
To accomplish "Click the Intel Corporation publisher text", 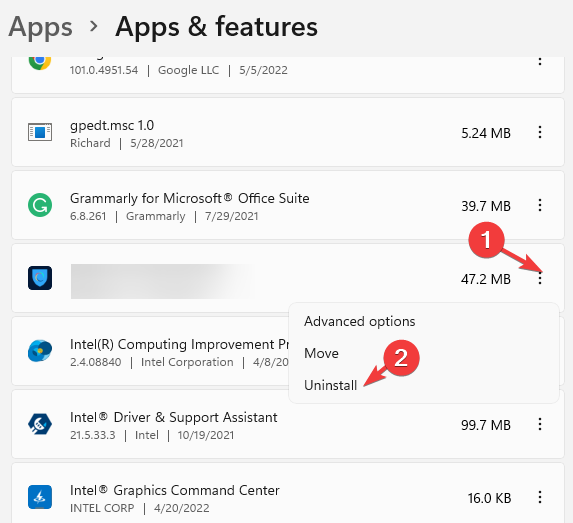I will [x=187, y=362].
